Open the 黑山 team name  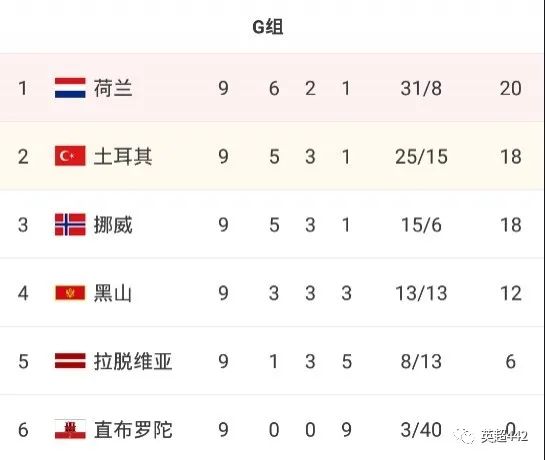(113, 293)
